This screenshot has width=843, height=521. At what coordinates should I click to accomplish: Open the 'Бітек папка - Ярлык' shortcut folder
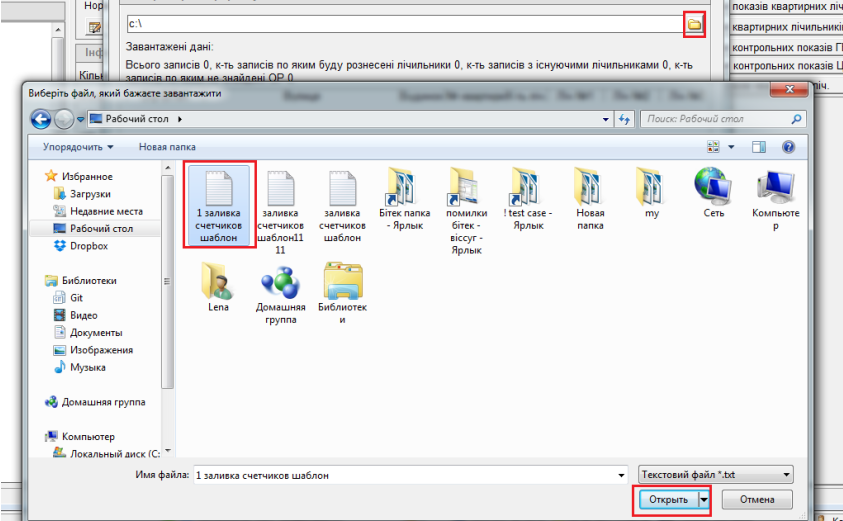404,205
